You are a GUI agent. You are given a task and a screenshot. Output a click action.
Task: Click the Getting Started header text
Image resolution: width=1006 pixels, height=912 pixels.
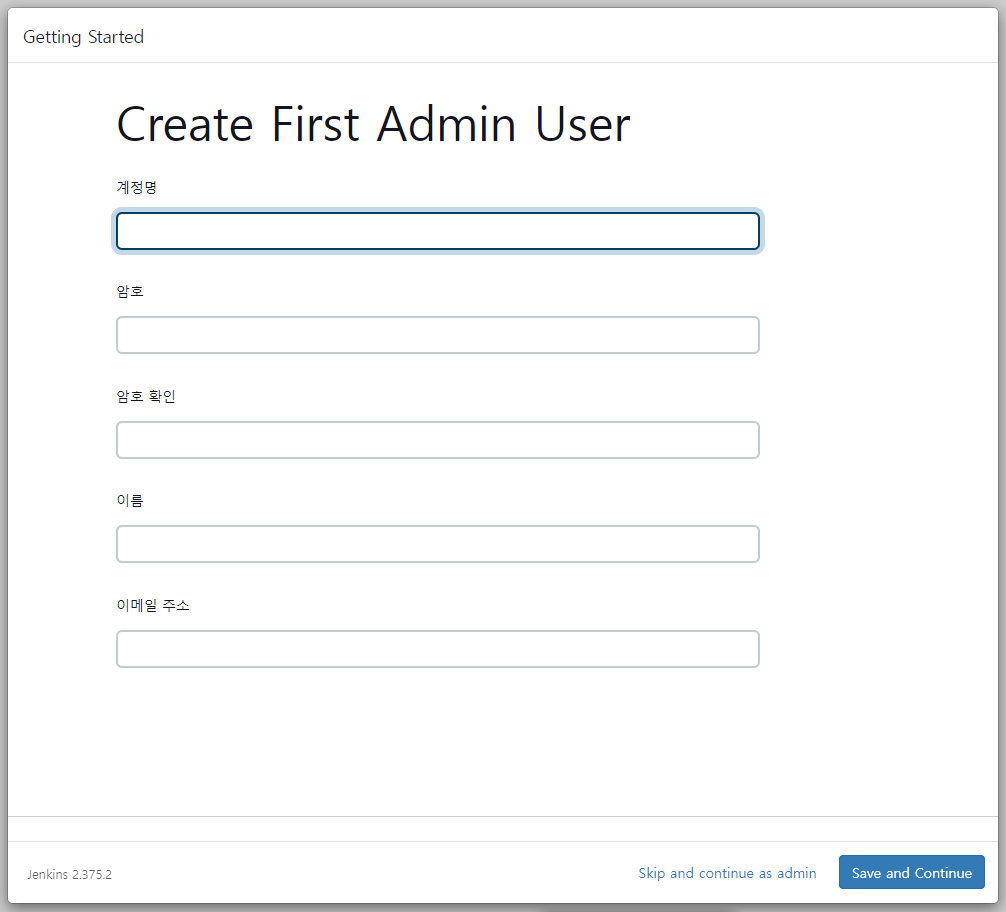pyautogui.click(x=83, y=37)
